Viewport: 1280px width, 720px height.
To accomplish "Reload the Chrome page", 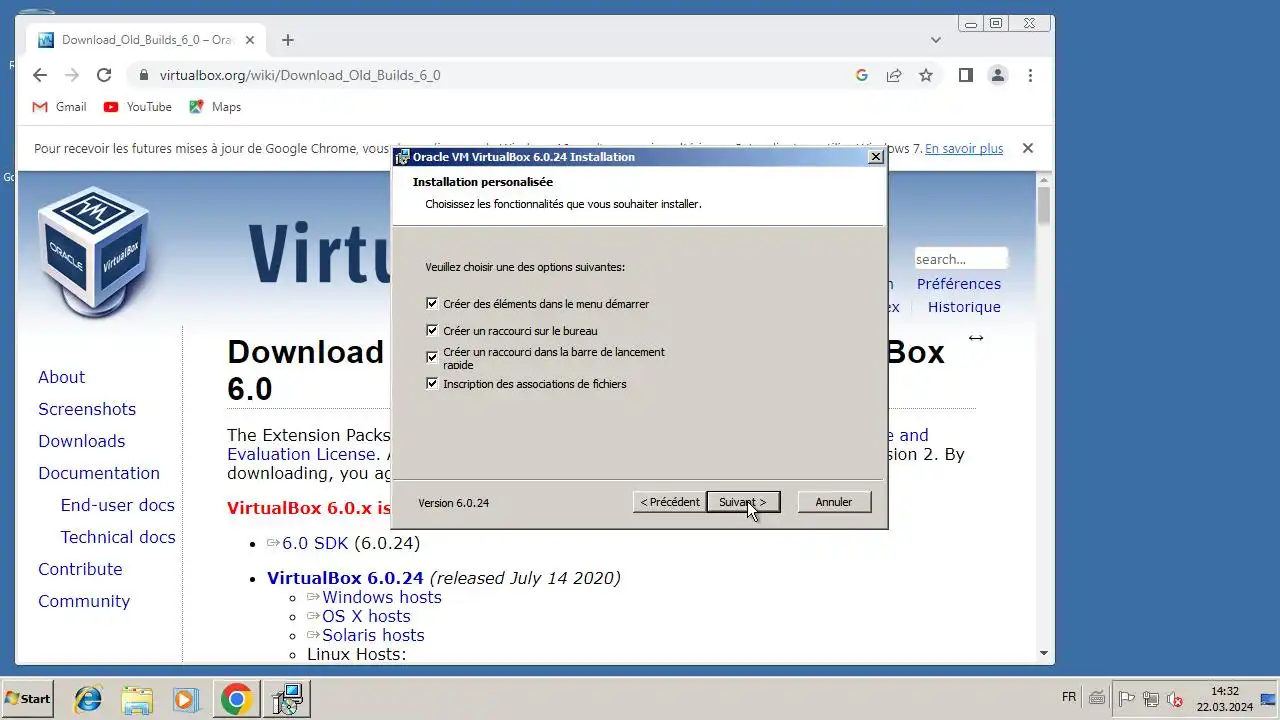I will (104, 75).
